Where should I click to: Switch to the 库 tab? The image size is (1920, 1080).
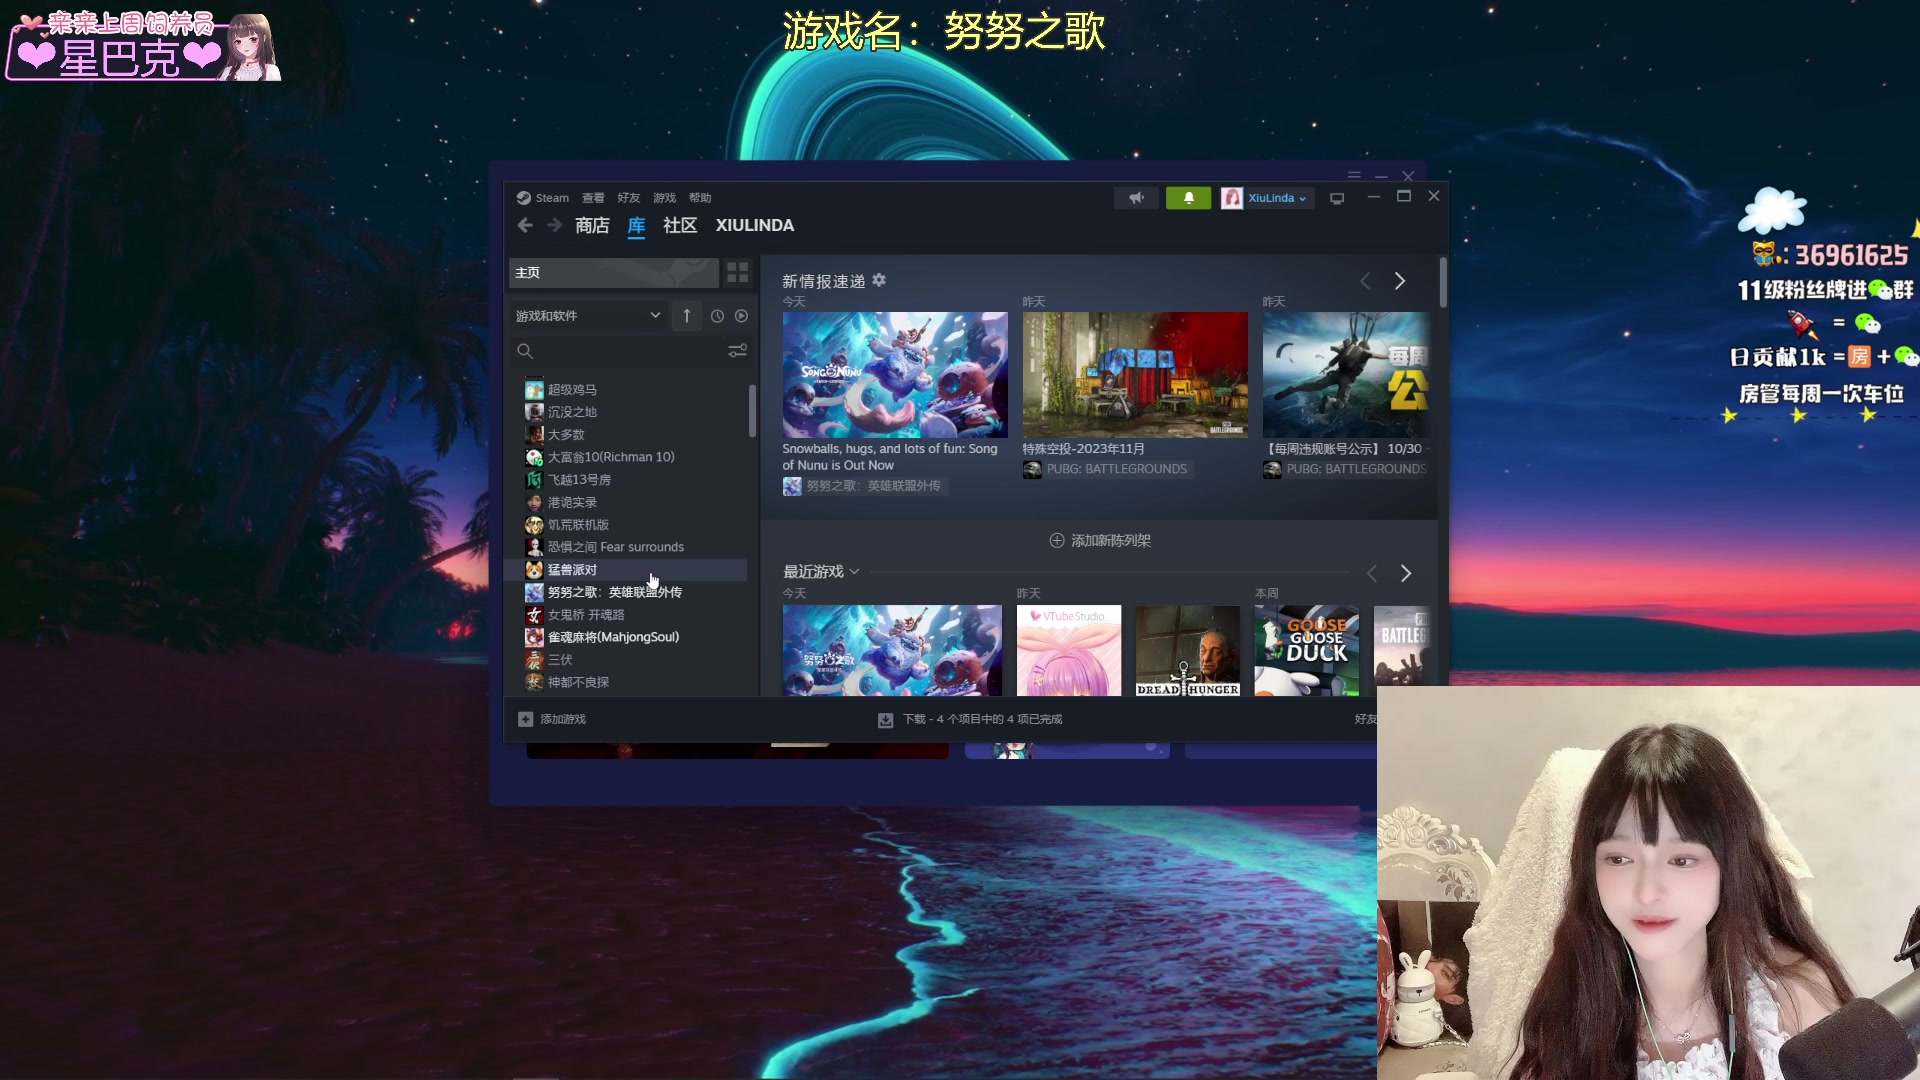pyautogui.click(x=636, y=226)
